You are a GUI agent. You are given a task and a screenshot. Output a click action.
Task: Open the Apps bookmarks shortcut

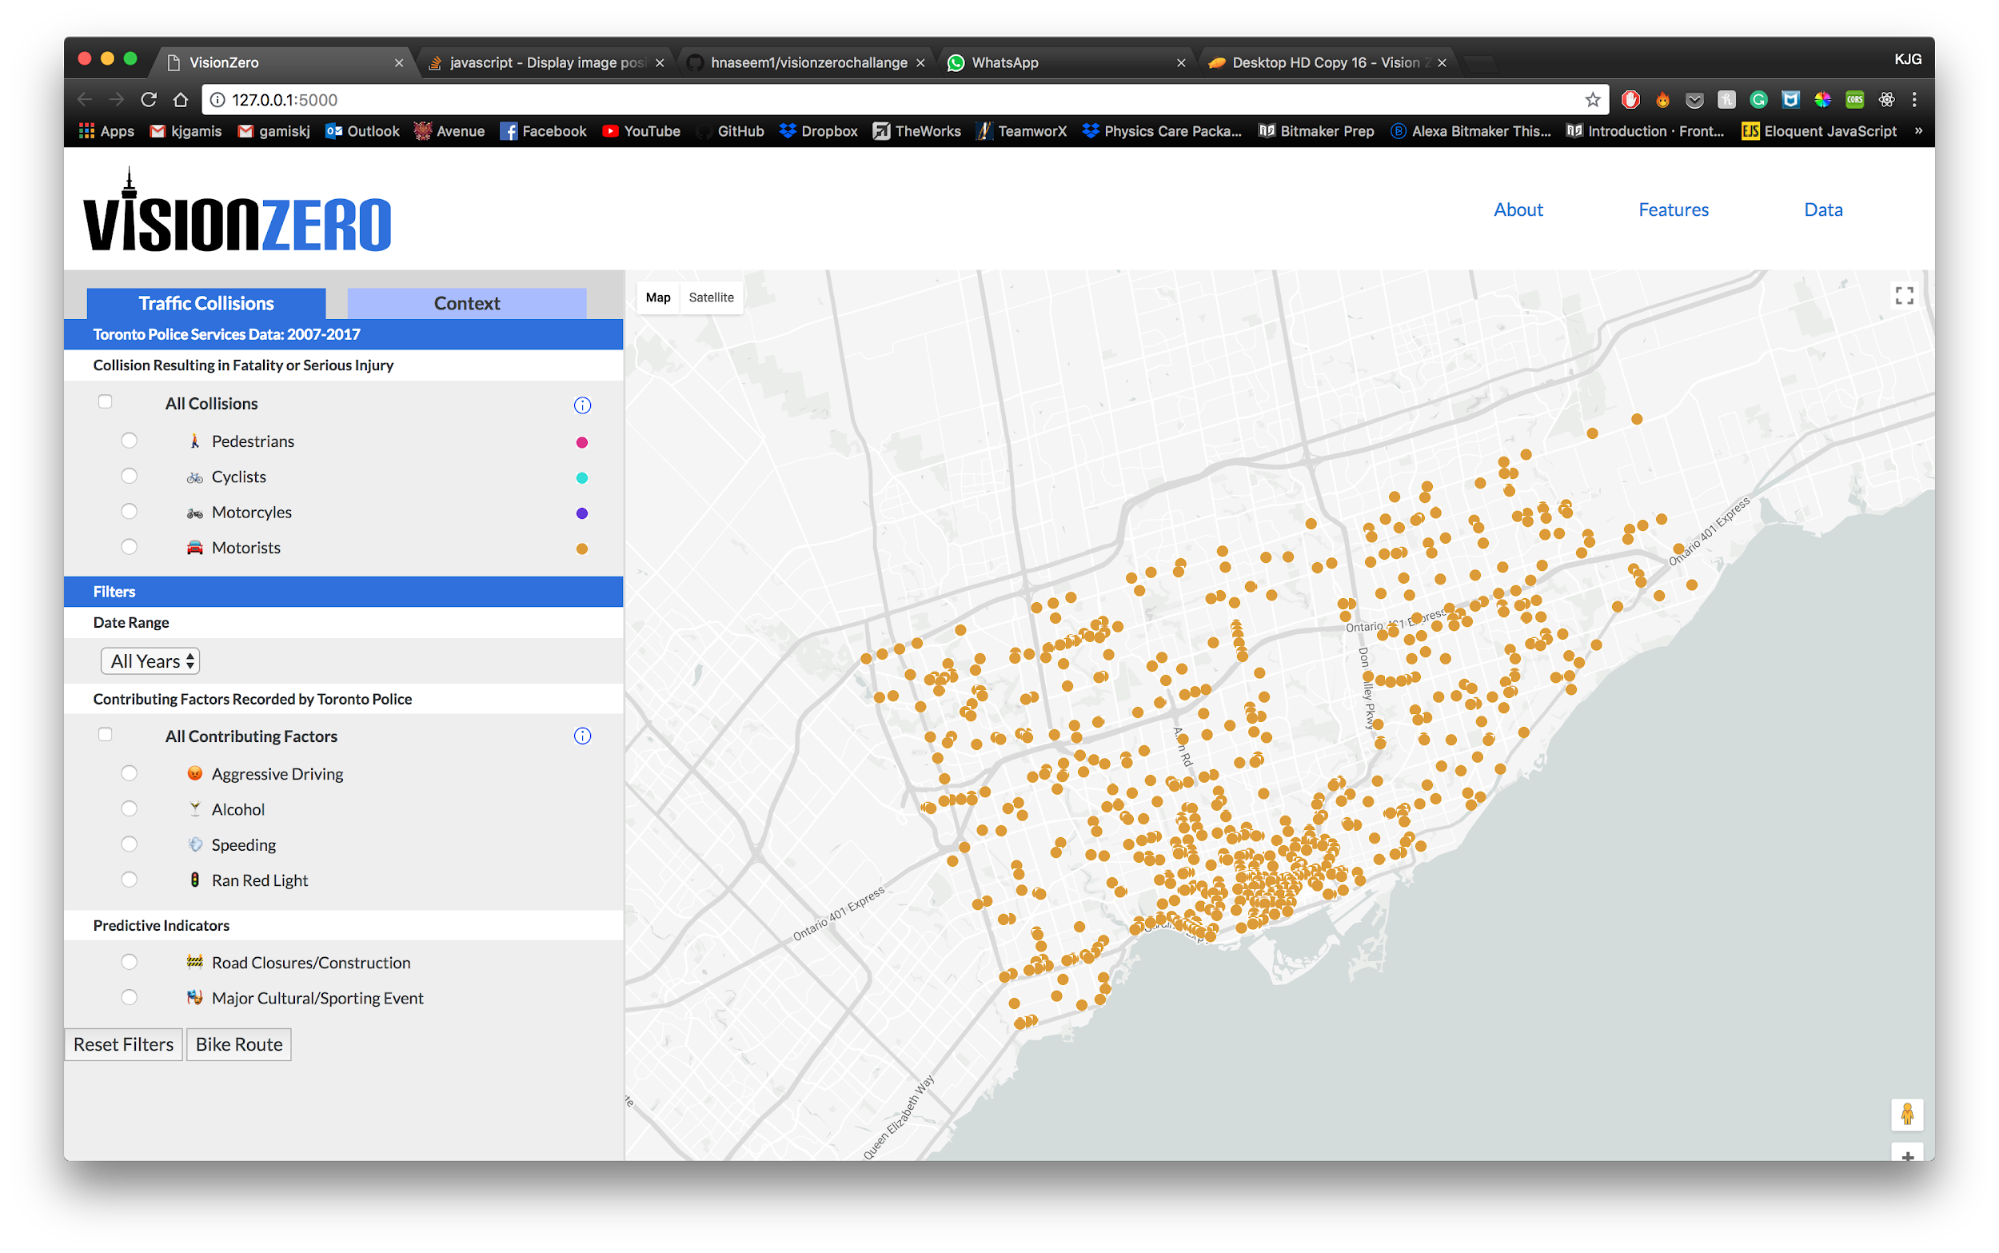point(106,131)
